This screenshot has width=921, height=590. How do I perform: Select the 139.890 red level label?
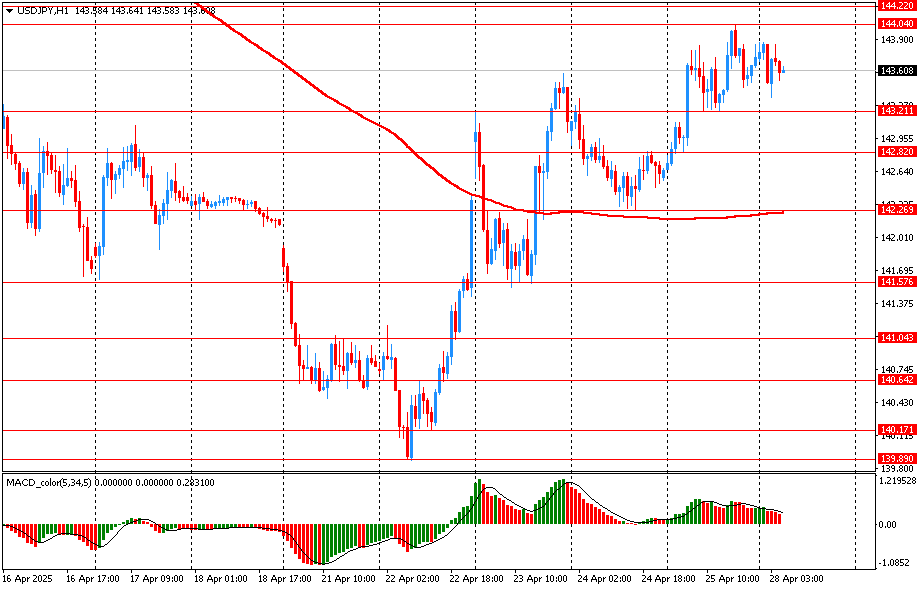point(896,458)
